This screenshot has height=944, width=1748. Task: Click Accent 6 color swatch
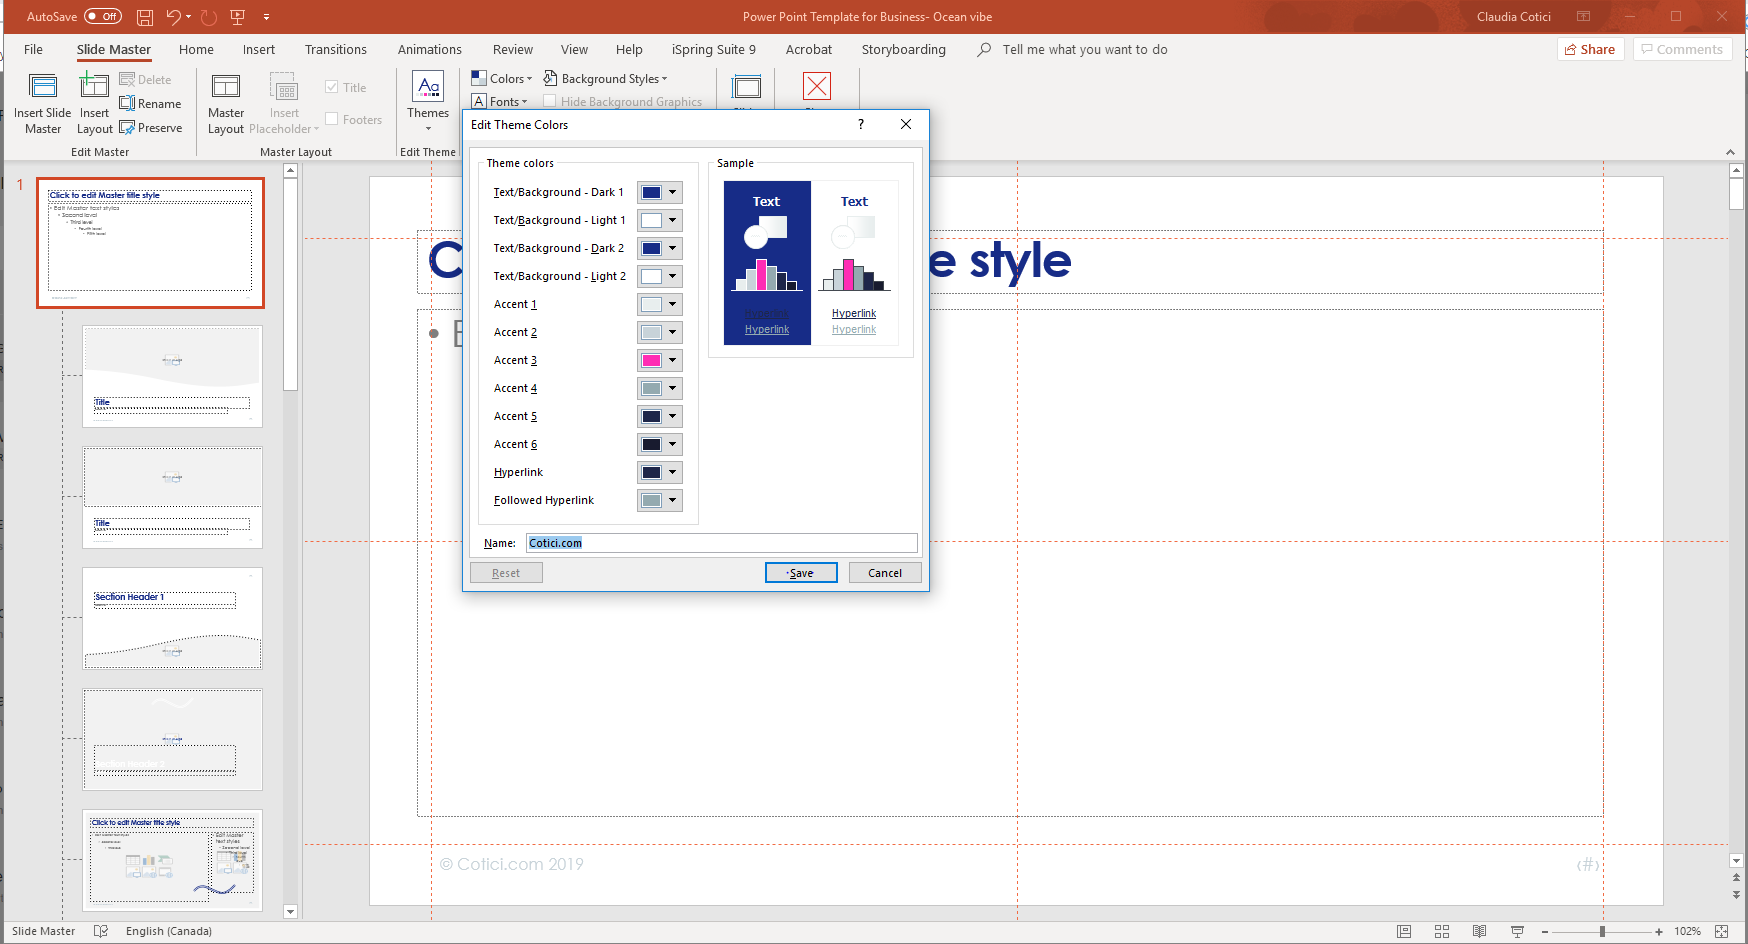pyautogui.click(x=651, y=444)
